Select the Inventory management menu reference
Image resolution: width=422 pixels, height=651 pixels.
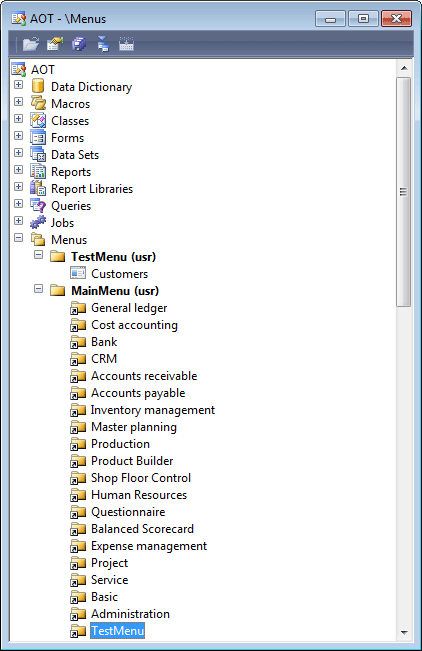point(153,410)
